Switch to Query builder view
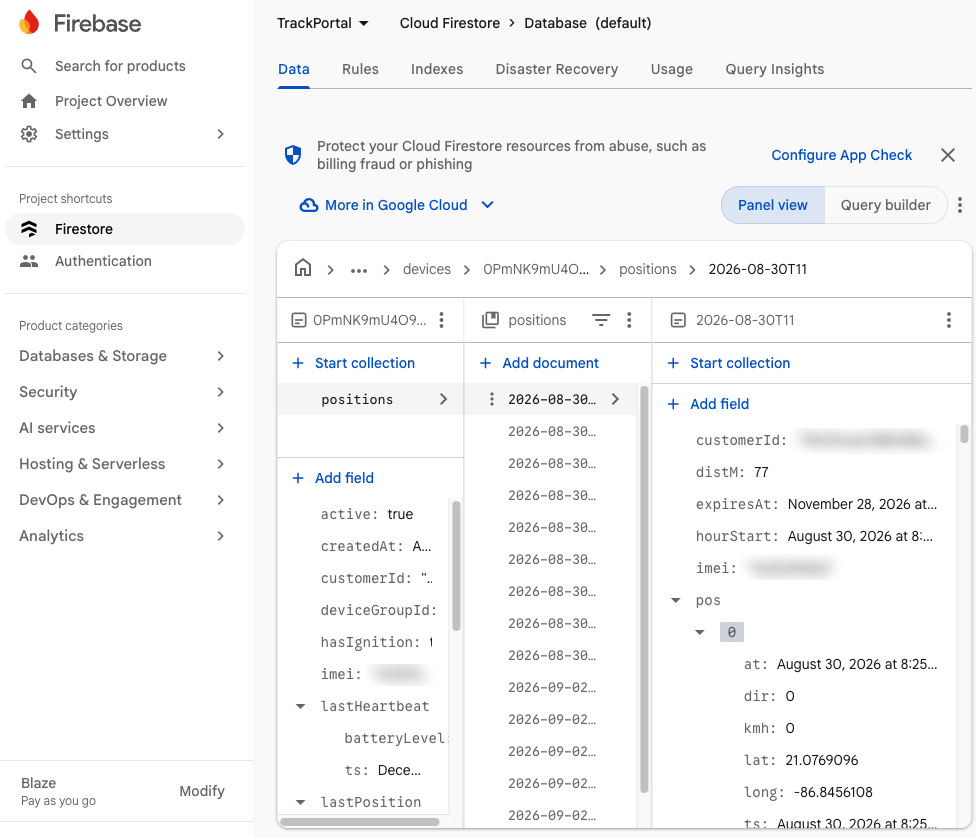This screenshot has width=976, height=838. pos(885,205)
